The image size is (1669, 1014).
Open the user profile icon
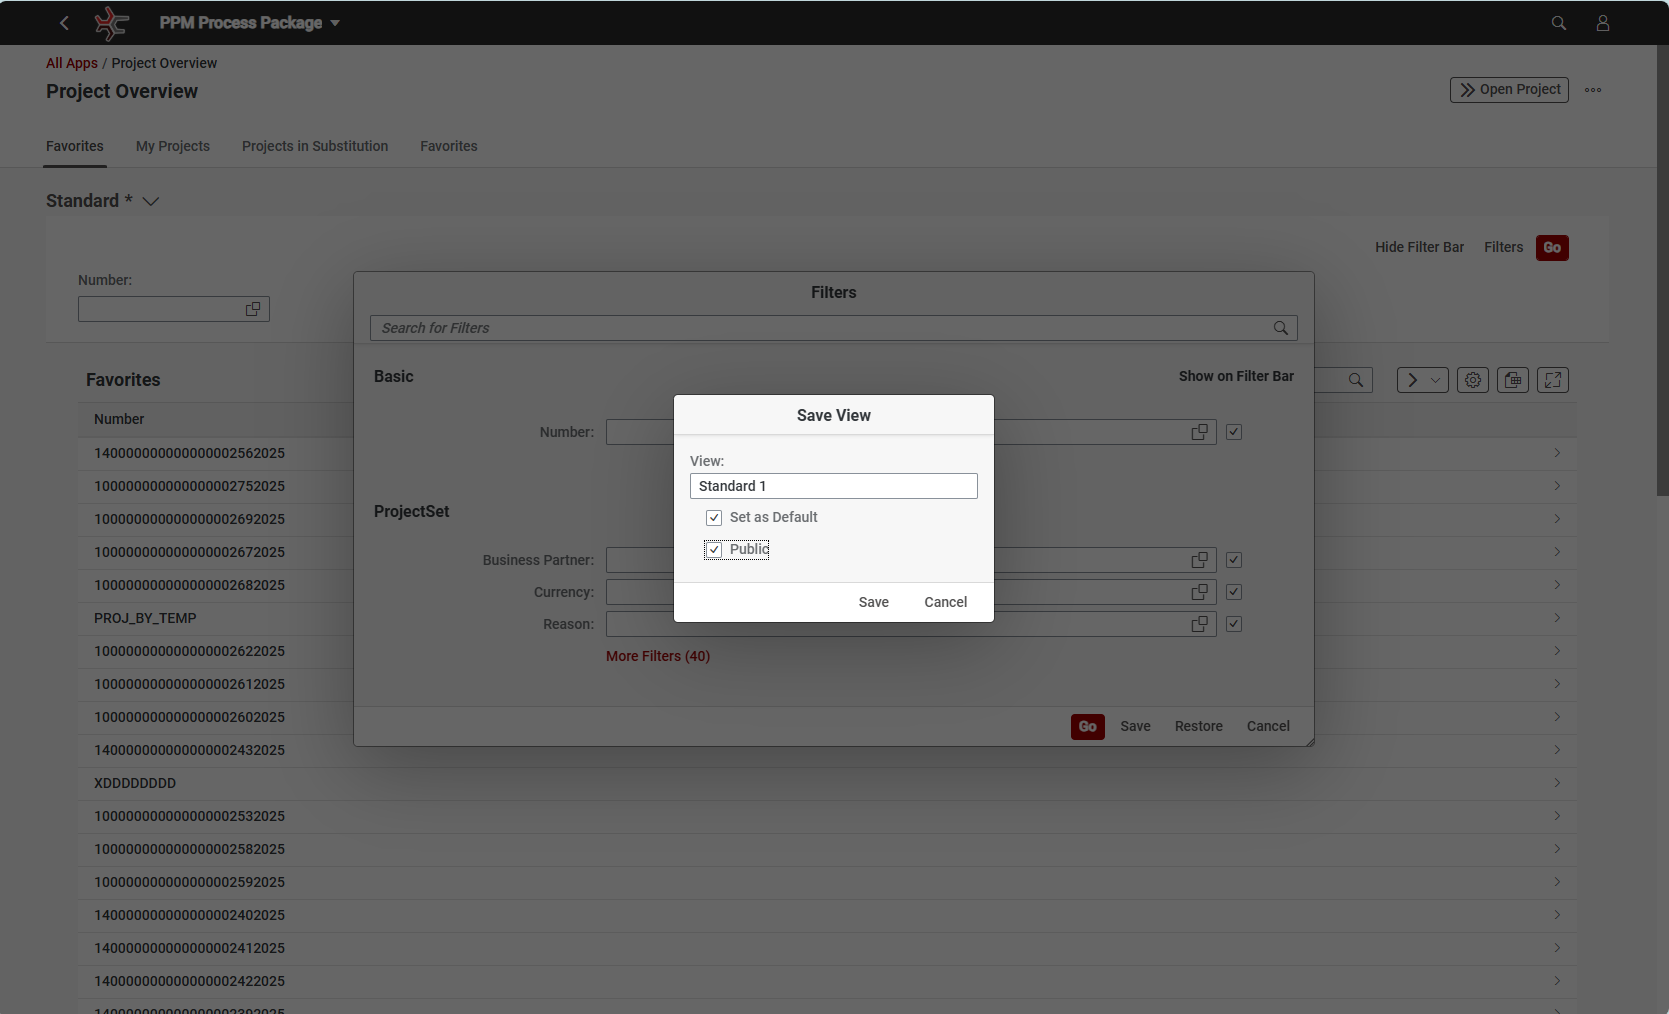tap(1602, 23)
